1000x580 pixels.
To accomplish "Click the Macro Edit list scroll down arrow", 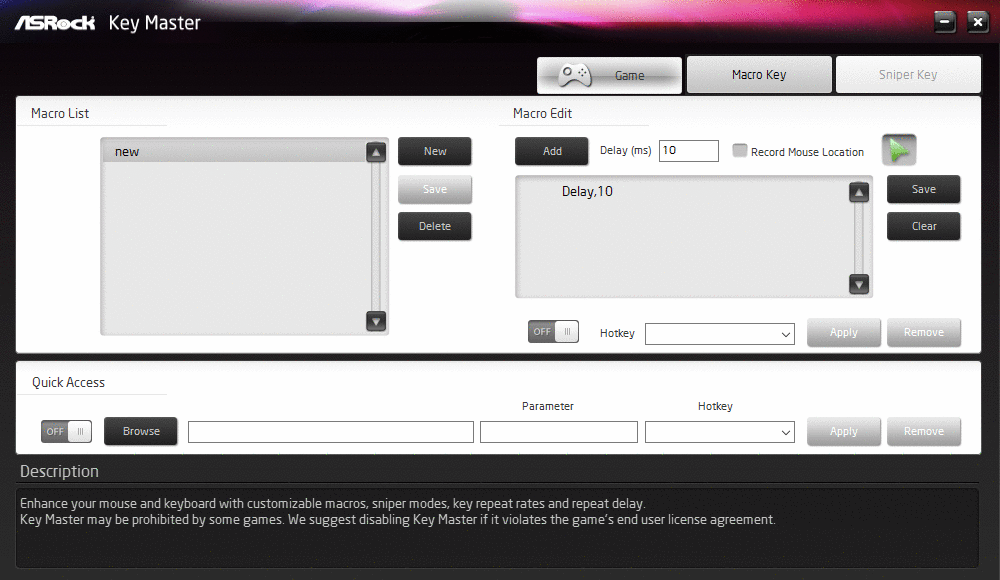I will coord(859,285).
